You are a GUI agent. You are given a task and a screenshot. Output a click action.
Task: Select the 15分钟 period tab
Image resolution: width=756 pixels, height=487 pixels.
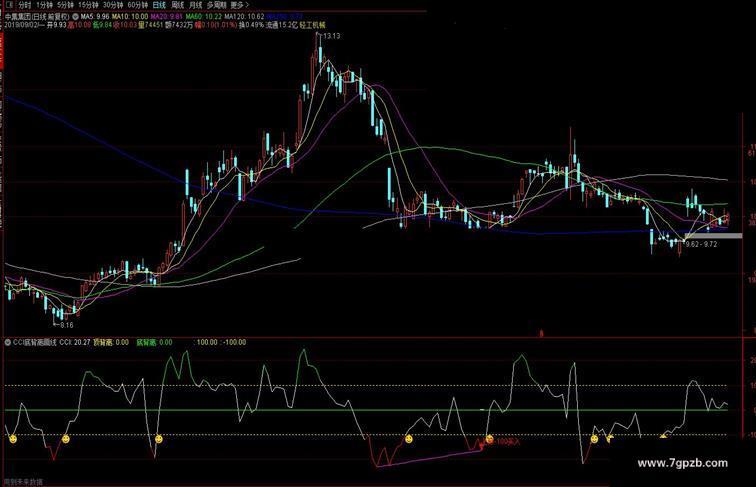point(88,5)
